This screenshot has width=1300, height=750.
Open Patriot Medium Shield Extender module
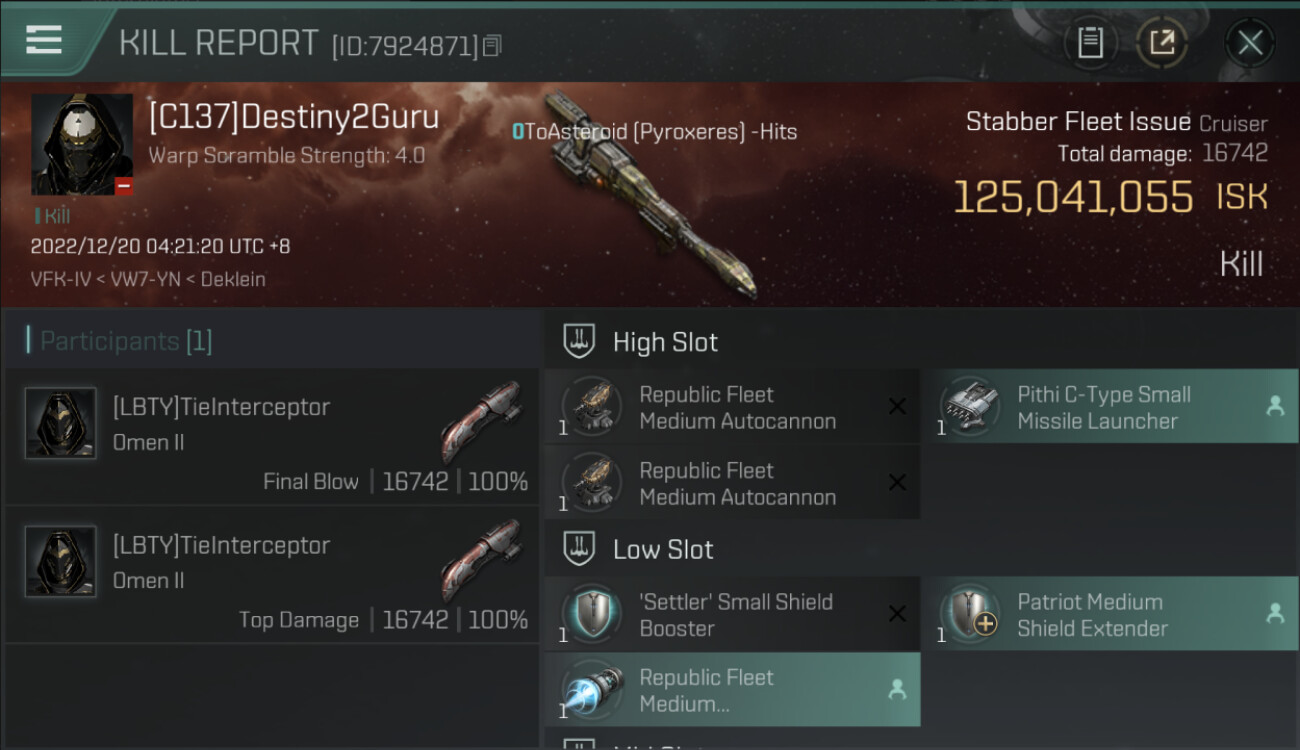pyautogui.click(x=1110, y=615)
